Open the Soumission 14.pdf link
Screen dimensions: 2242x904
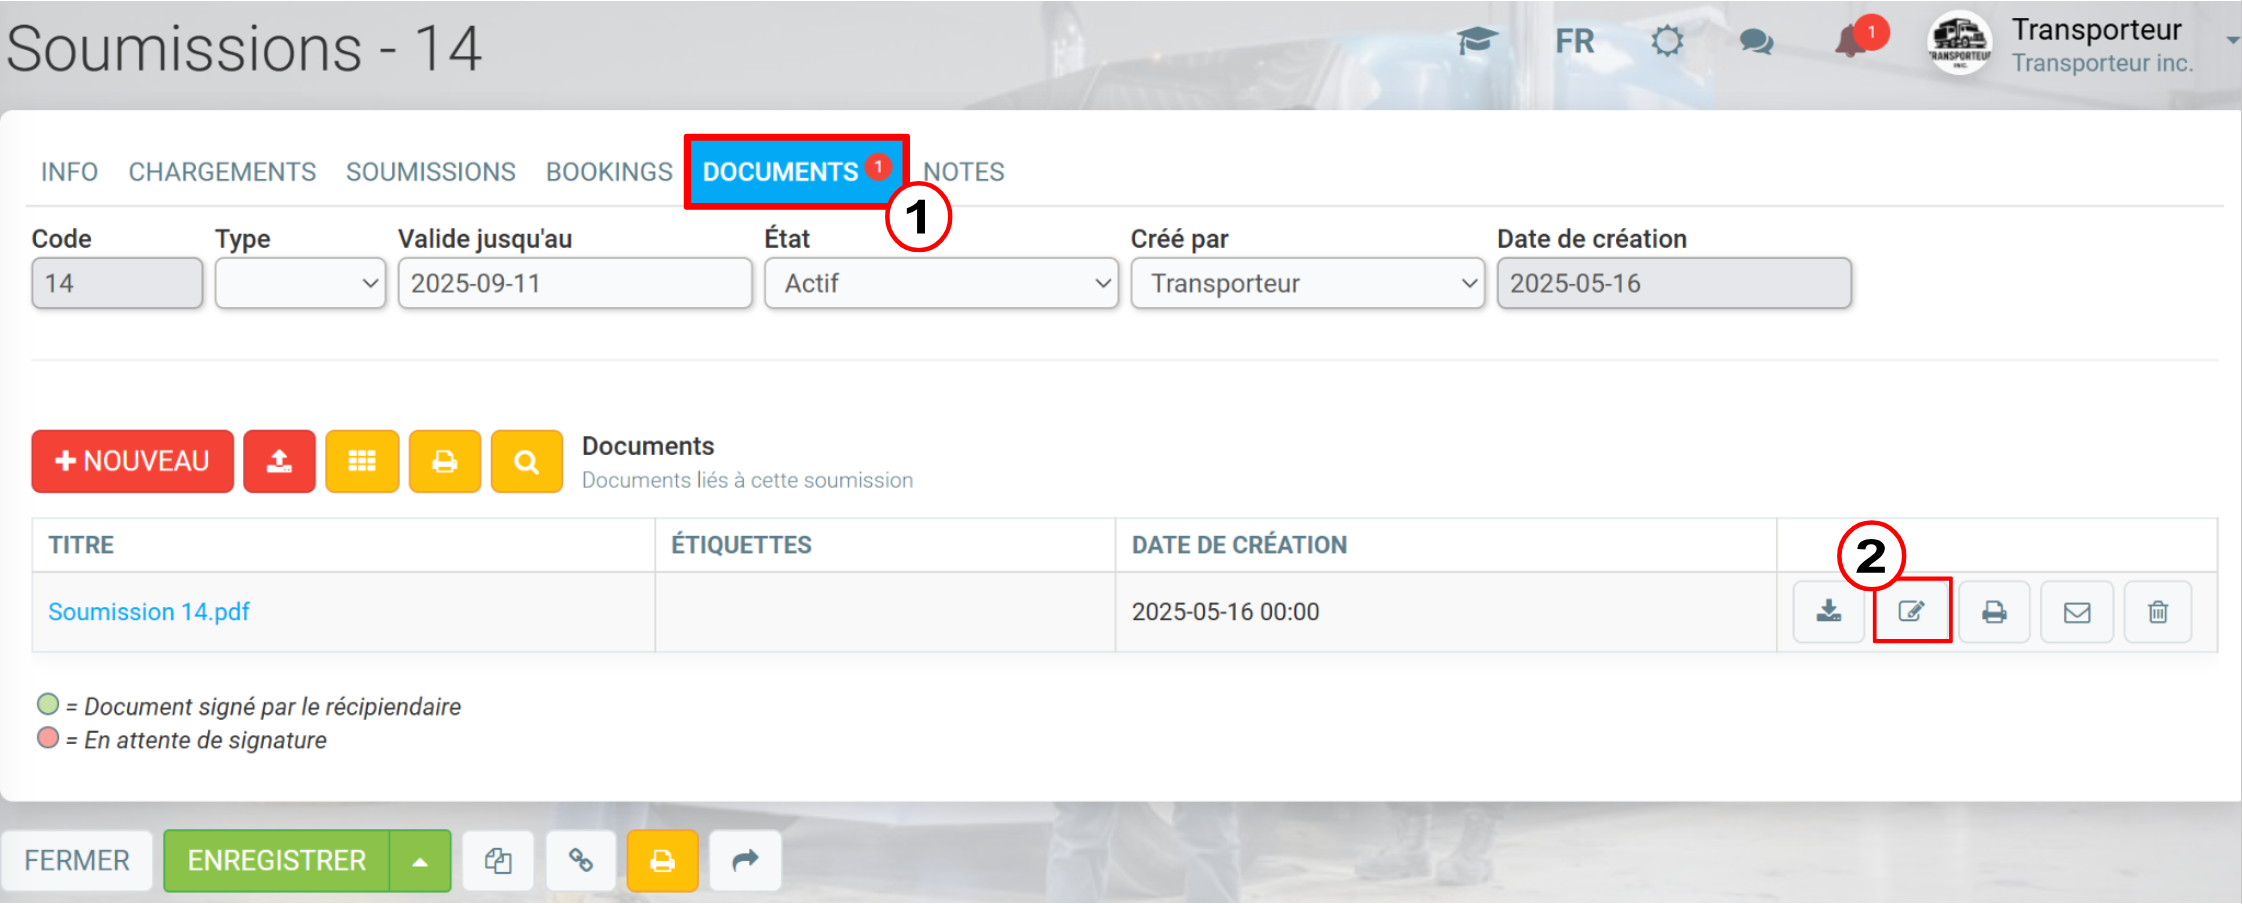point(149,612)
